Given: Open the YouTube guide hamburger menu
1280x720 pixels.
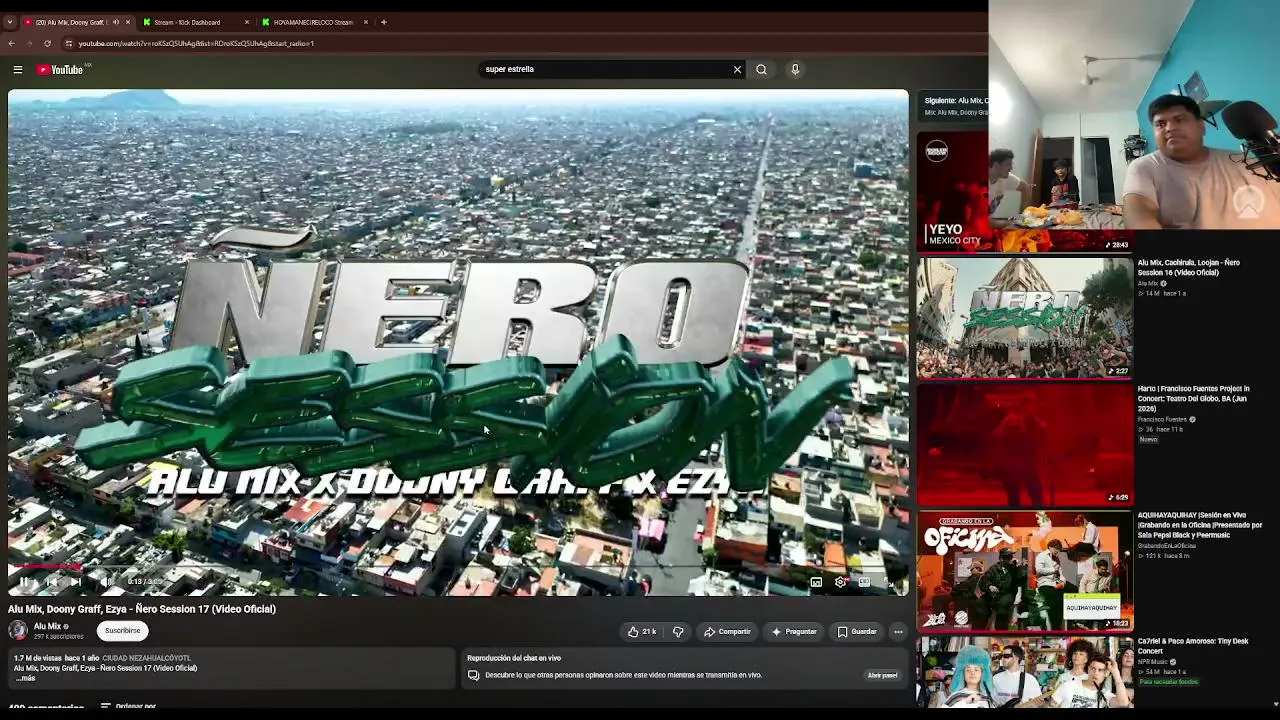Looking at the screenshot, I should pyautogui.click(x=18, y=70).
